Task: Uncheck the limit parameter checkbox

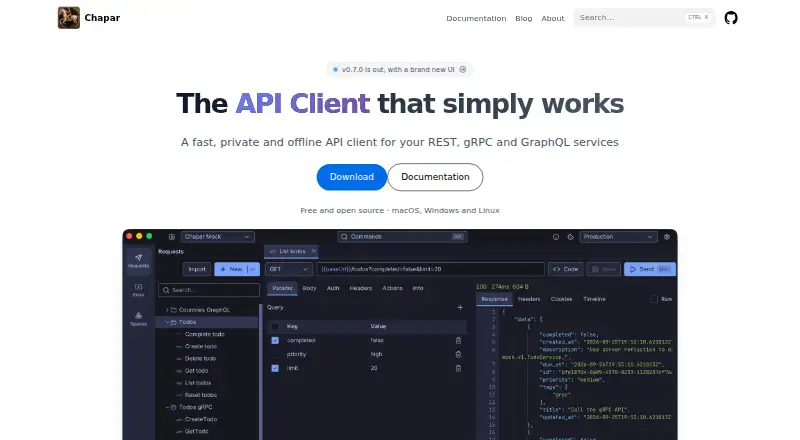Action: tap(275, 368)
